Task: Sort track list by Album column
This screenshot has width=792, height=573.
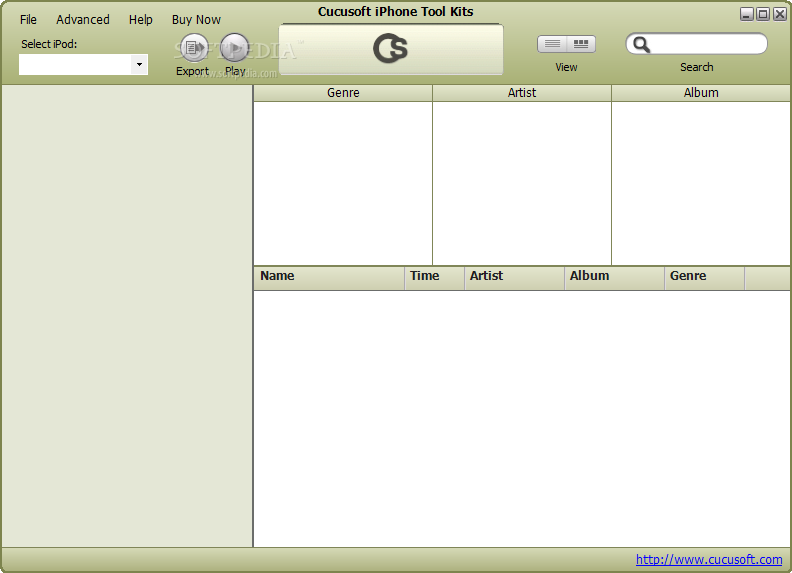Action: pos(614,277)
